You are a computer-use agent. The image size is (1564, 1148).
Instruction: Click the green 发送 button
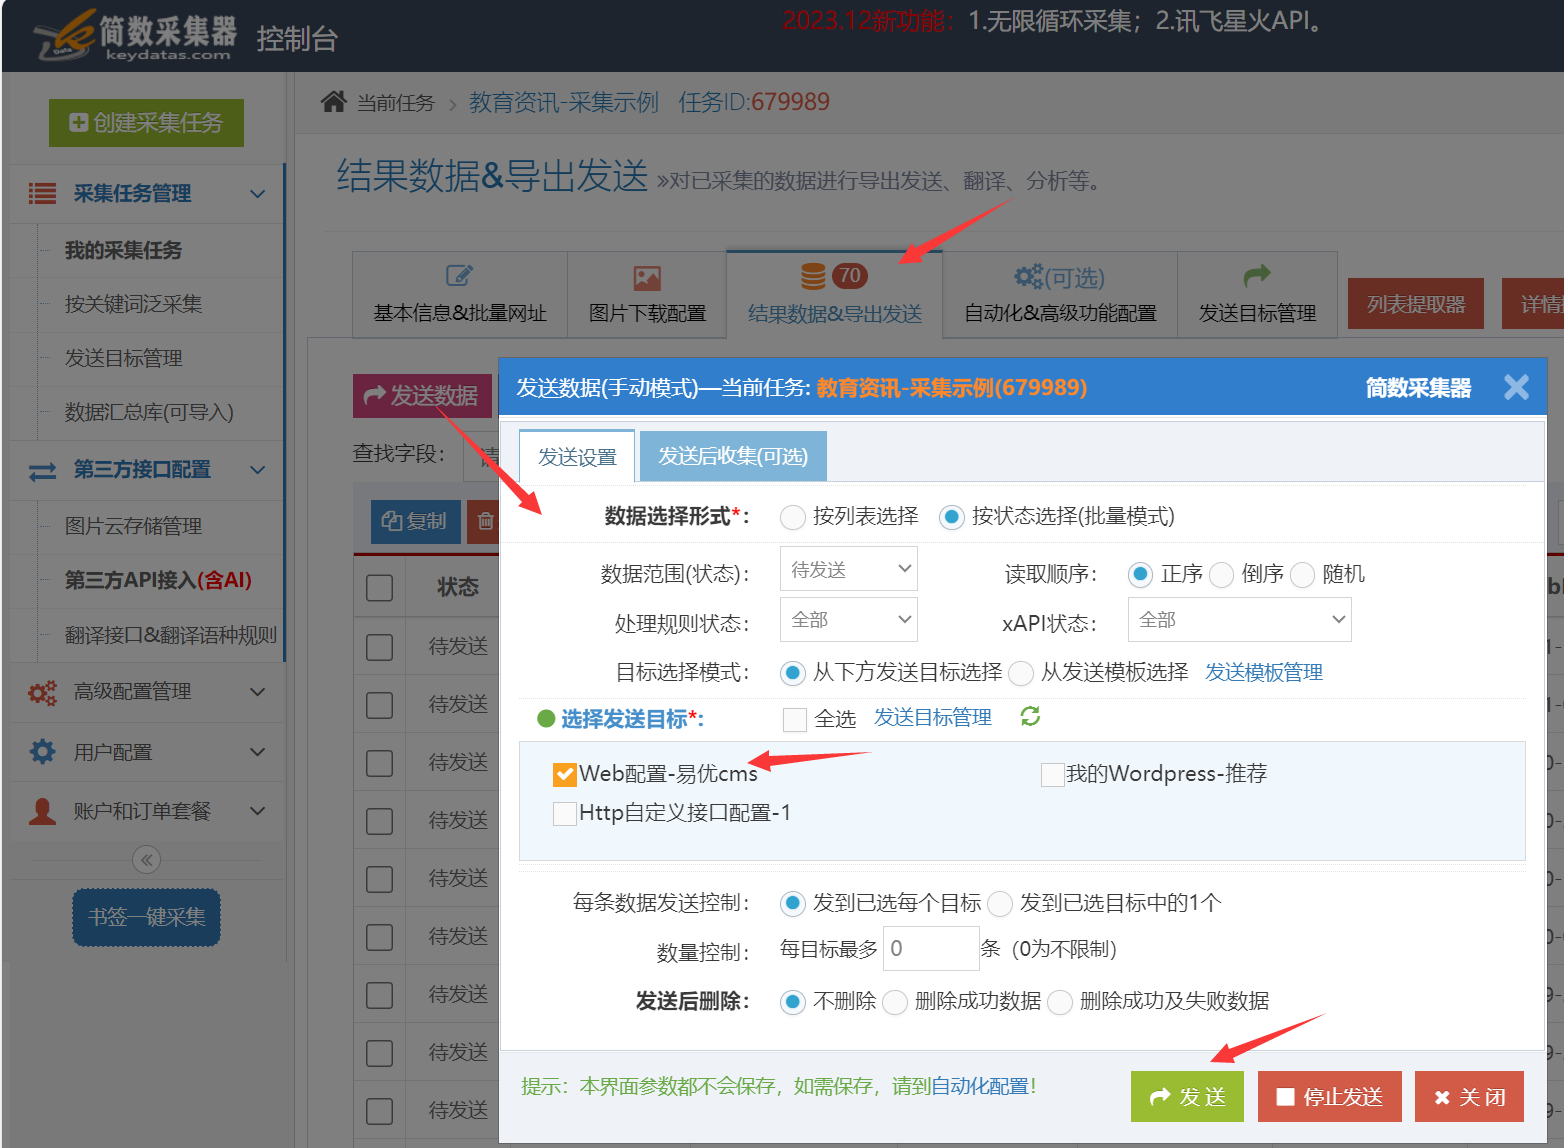coord(1187,1097)
